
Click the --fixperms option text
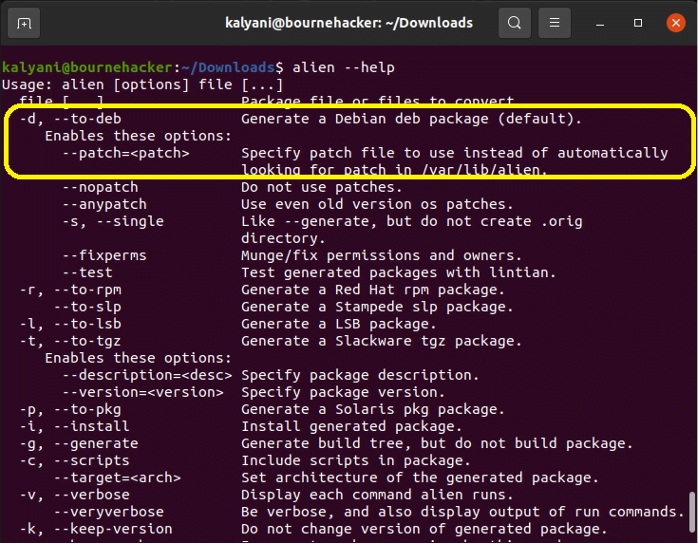tap(105, 256)
